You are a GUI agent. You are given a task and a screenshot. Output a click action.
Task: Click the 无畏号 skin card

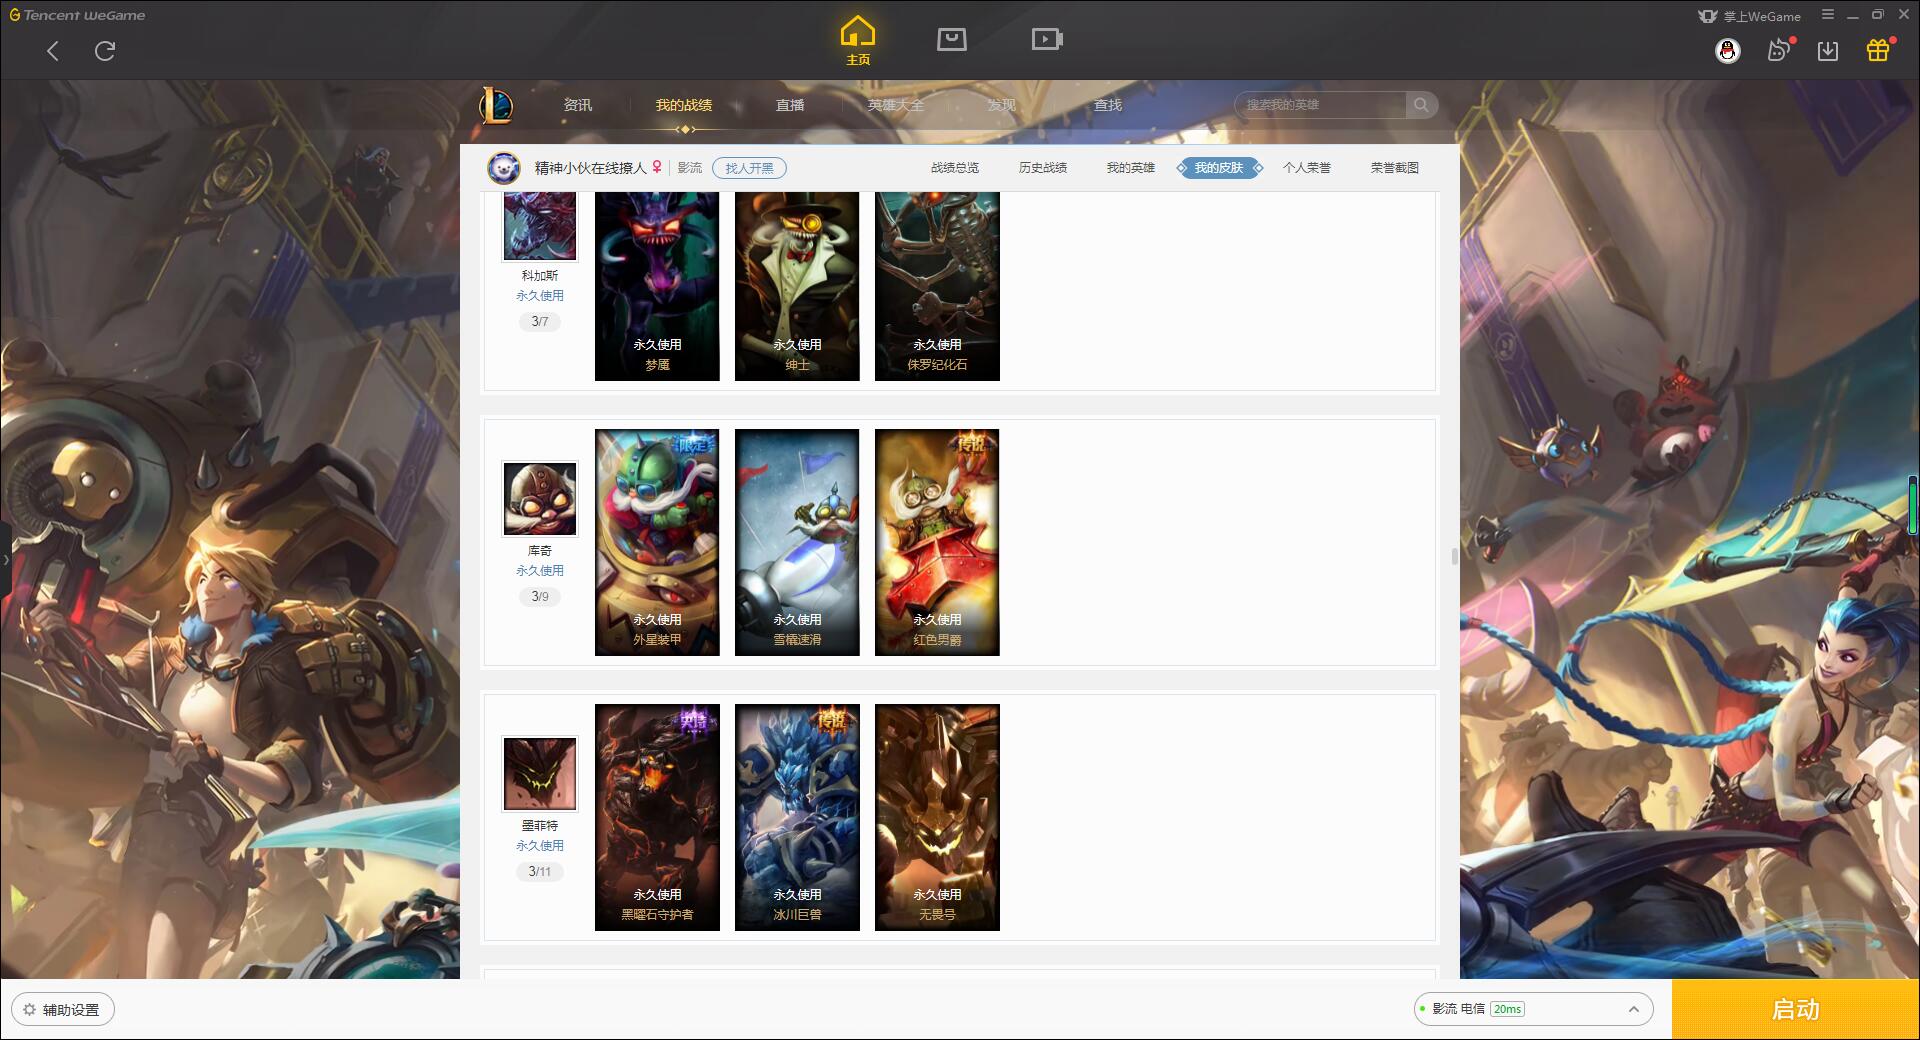click(x=937, y=818)
